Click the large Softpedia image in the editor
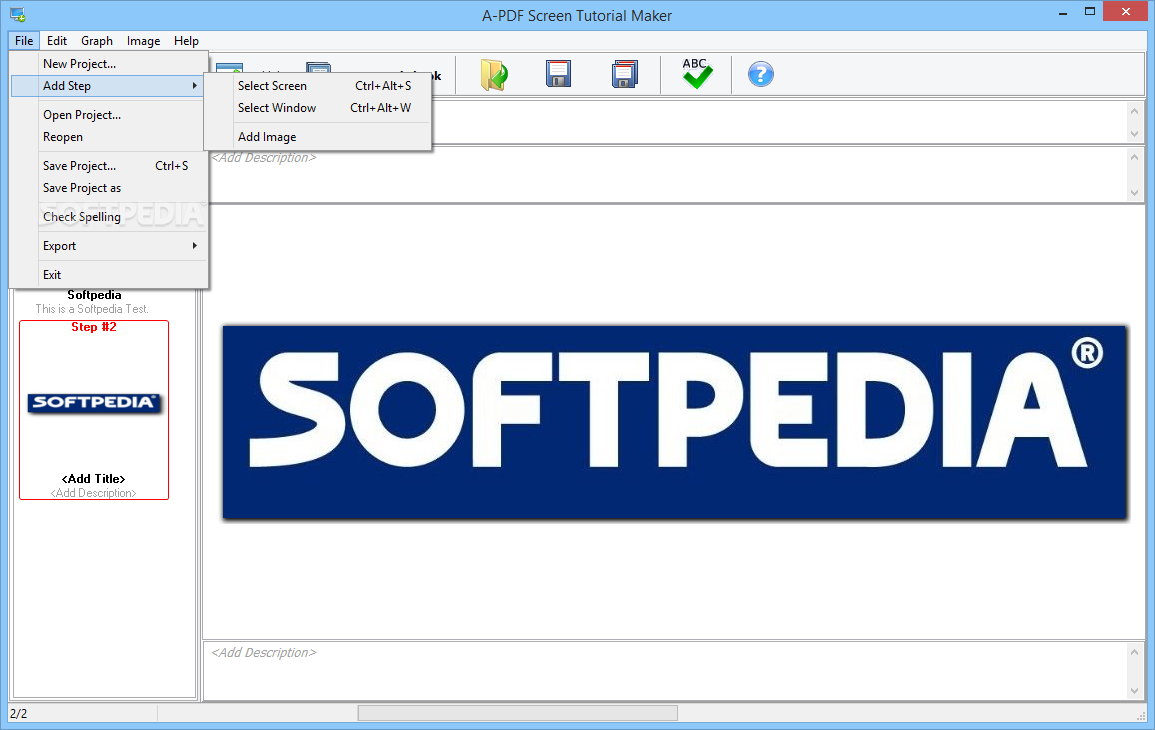 (675, 422)
